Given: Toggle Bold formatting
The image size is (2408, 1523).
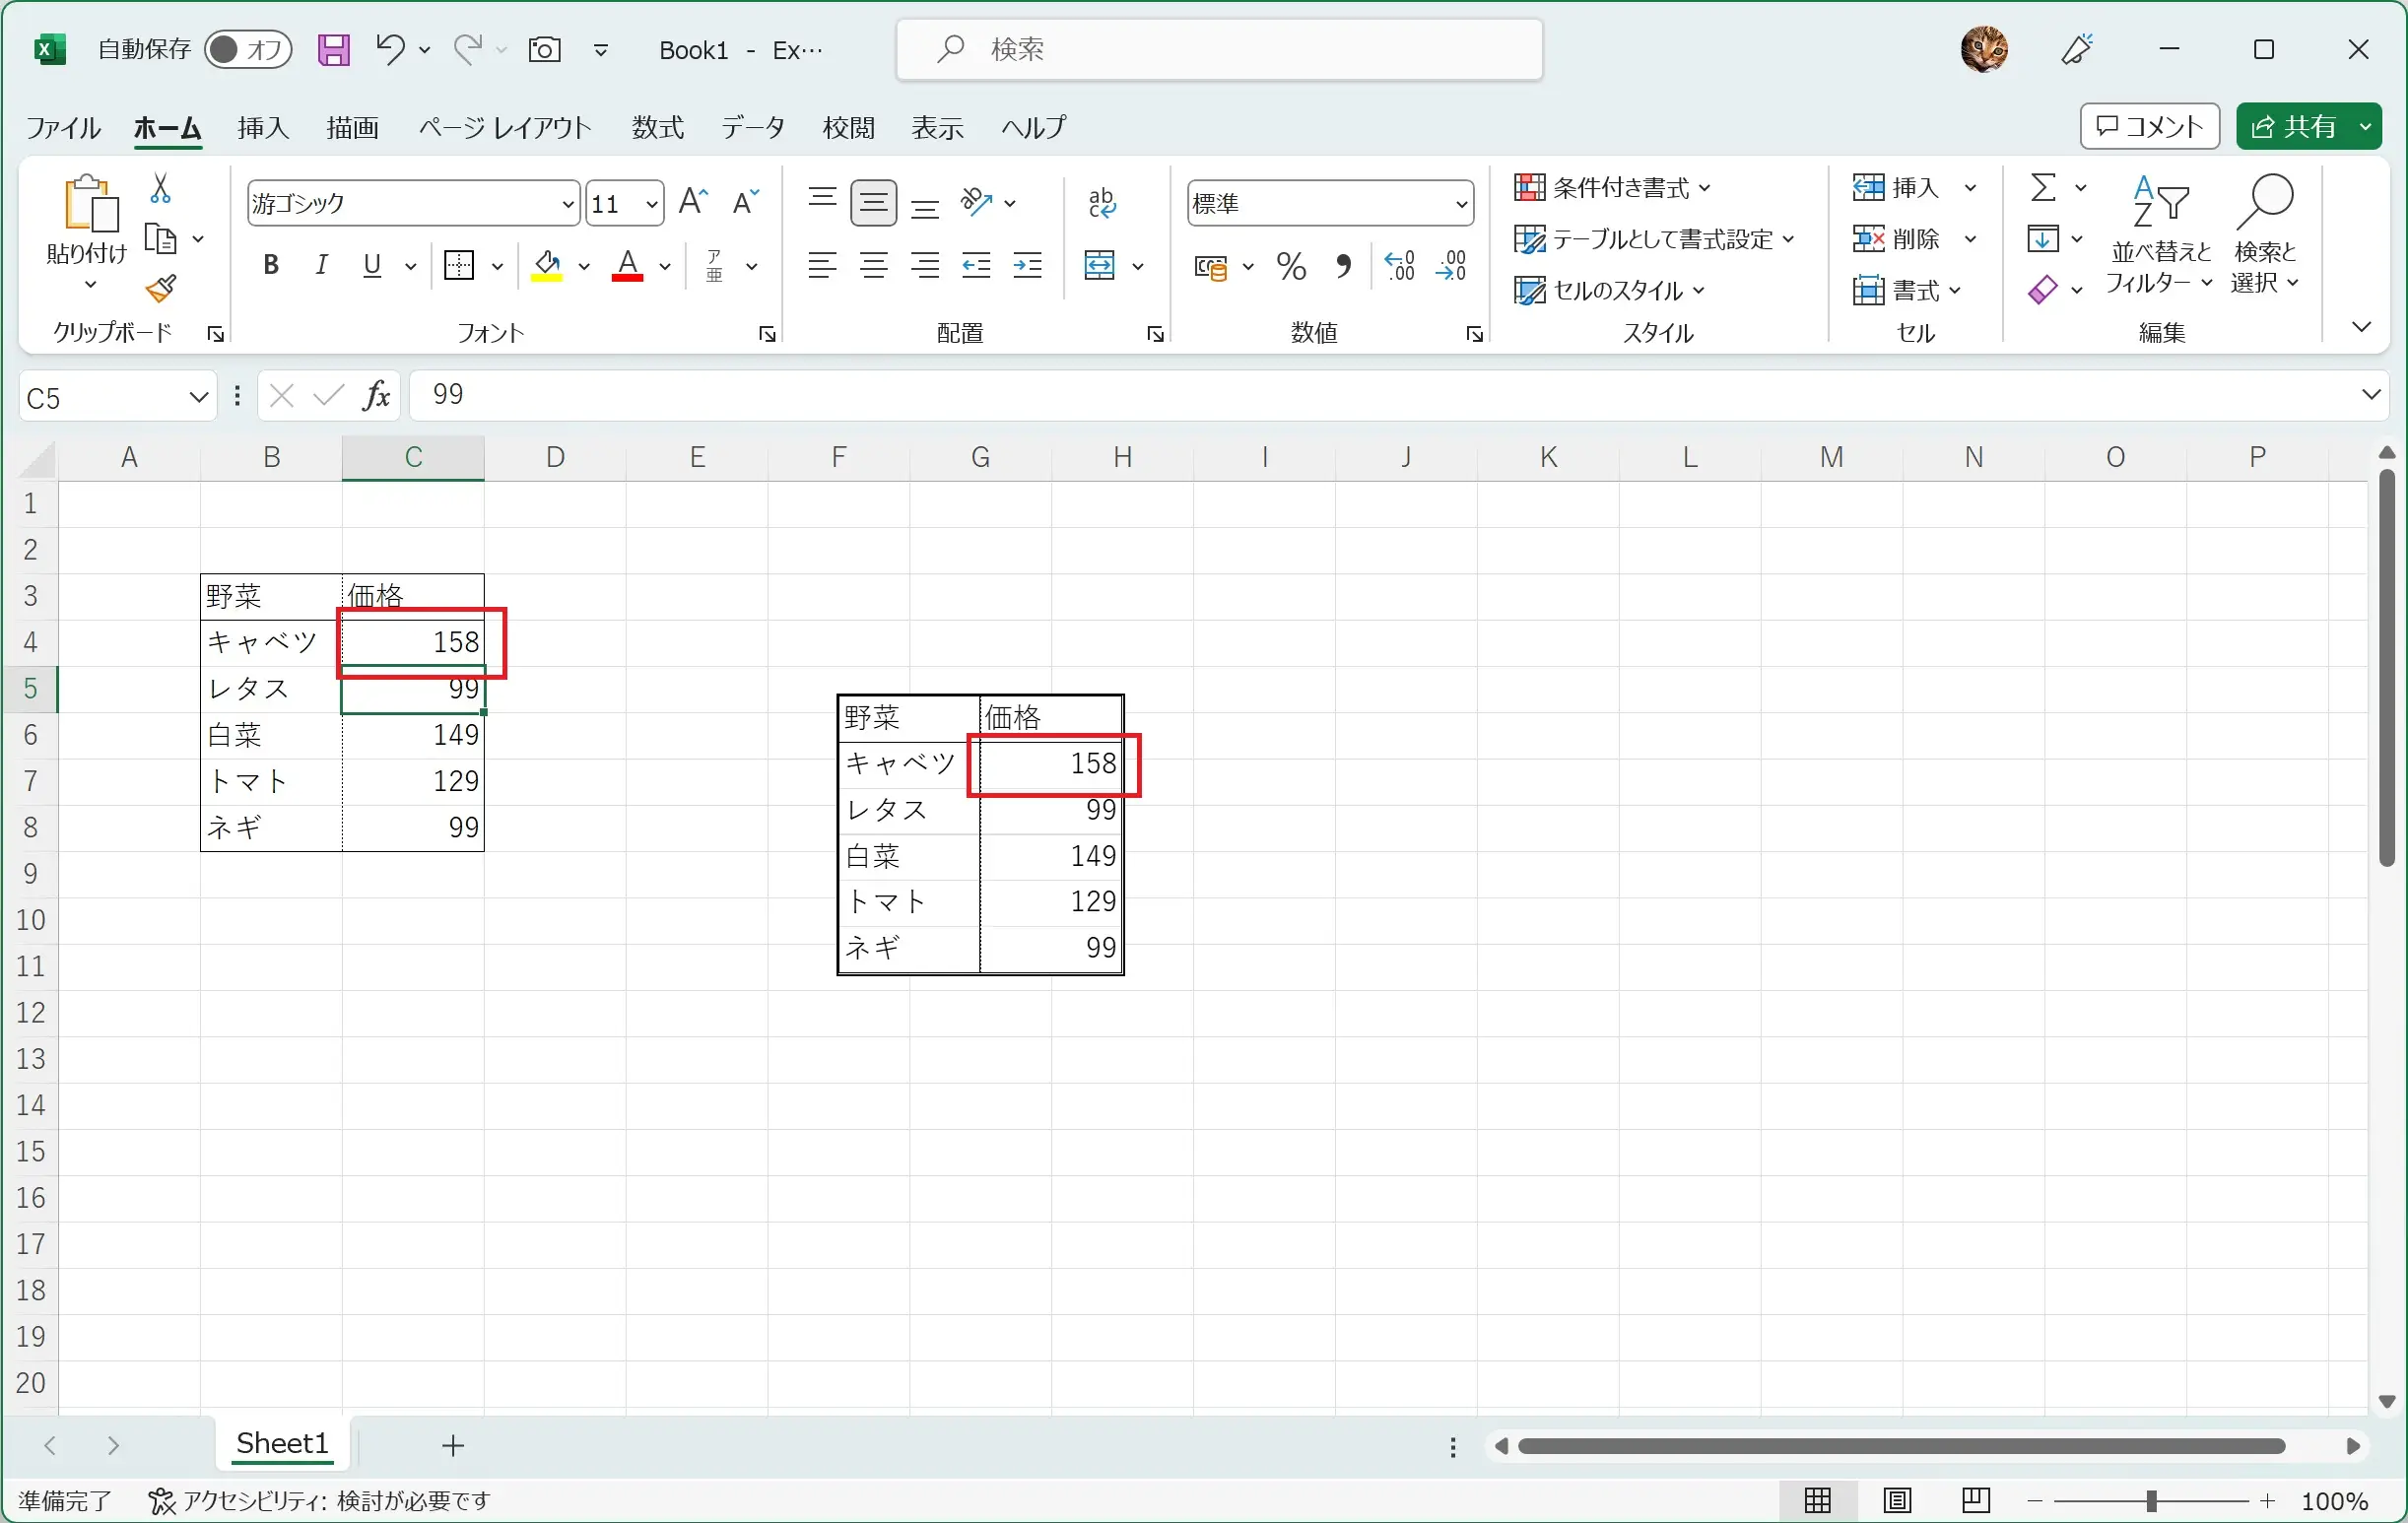Looking at the screenshot, I should pos(270,266).
